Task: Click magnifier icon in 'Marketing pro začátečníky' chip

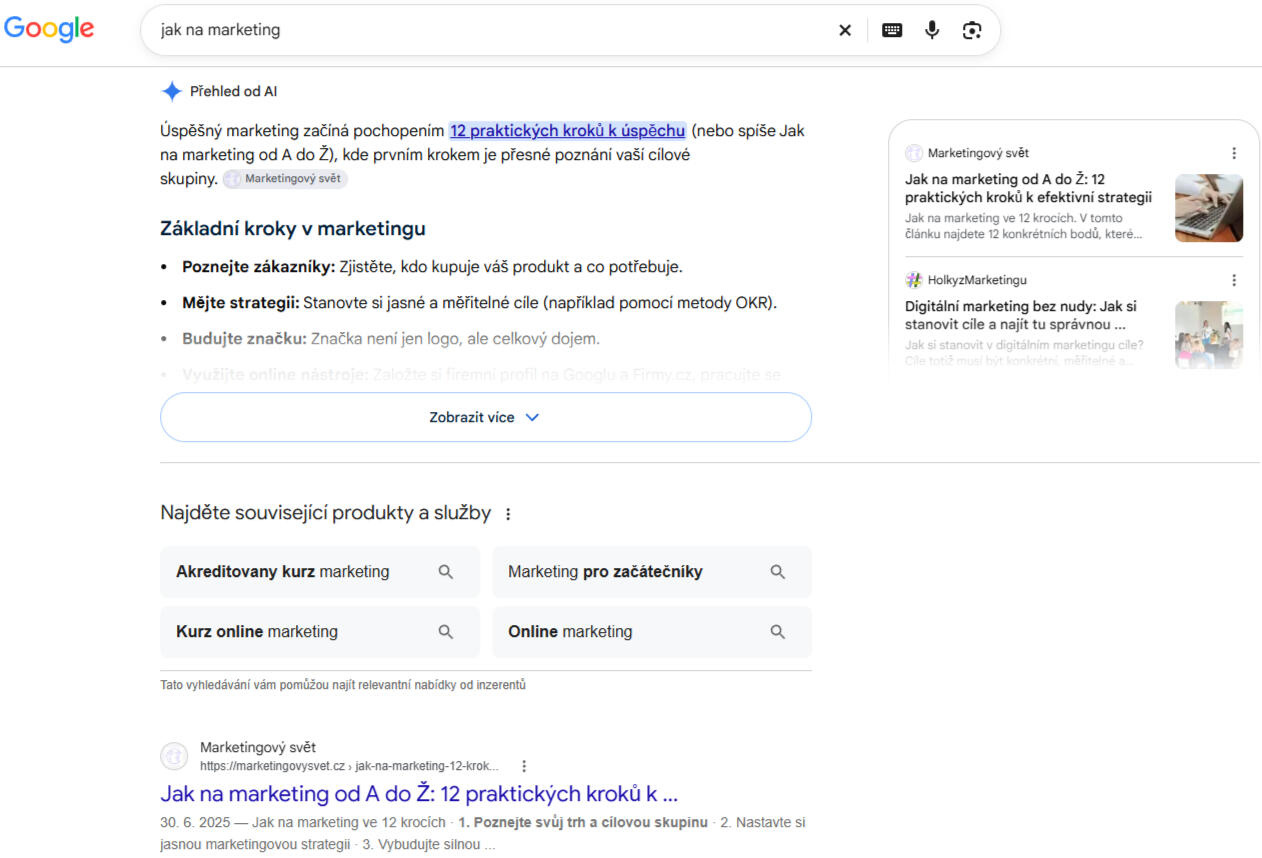Action: (778, 572)
